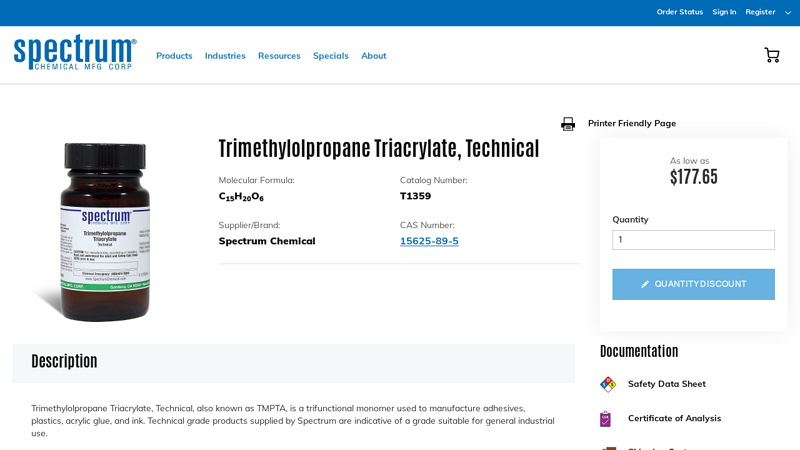Open the shopping cart icon
Screen dimensions: 800x450
pyautogui.click(x=771, y=55)
